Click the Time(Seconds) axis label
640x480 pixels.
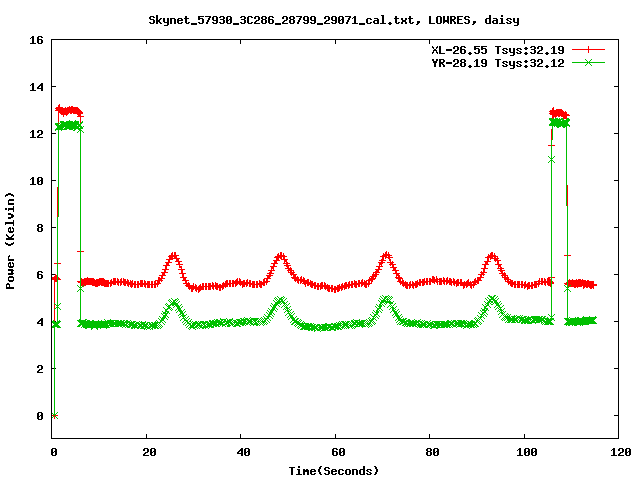point(334,471)
